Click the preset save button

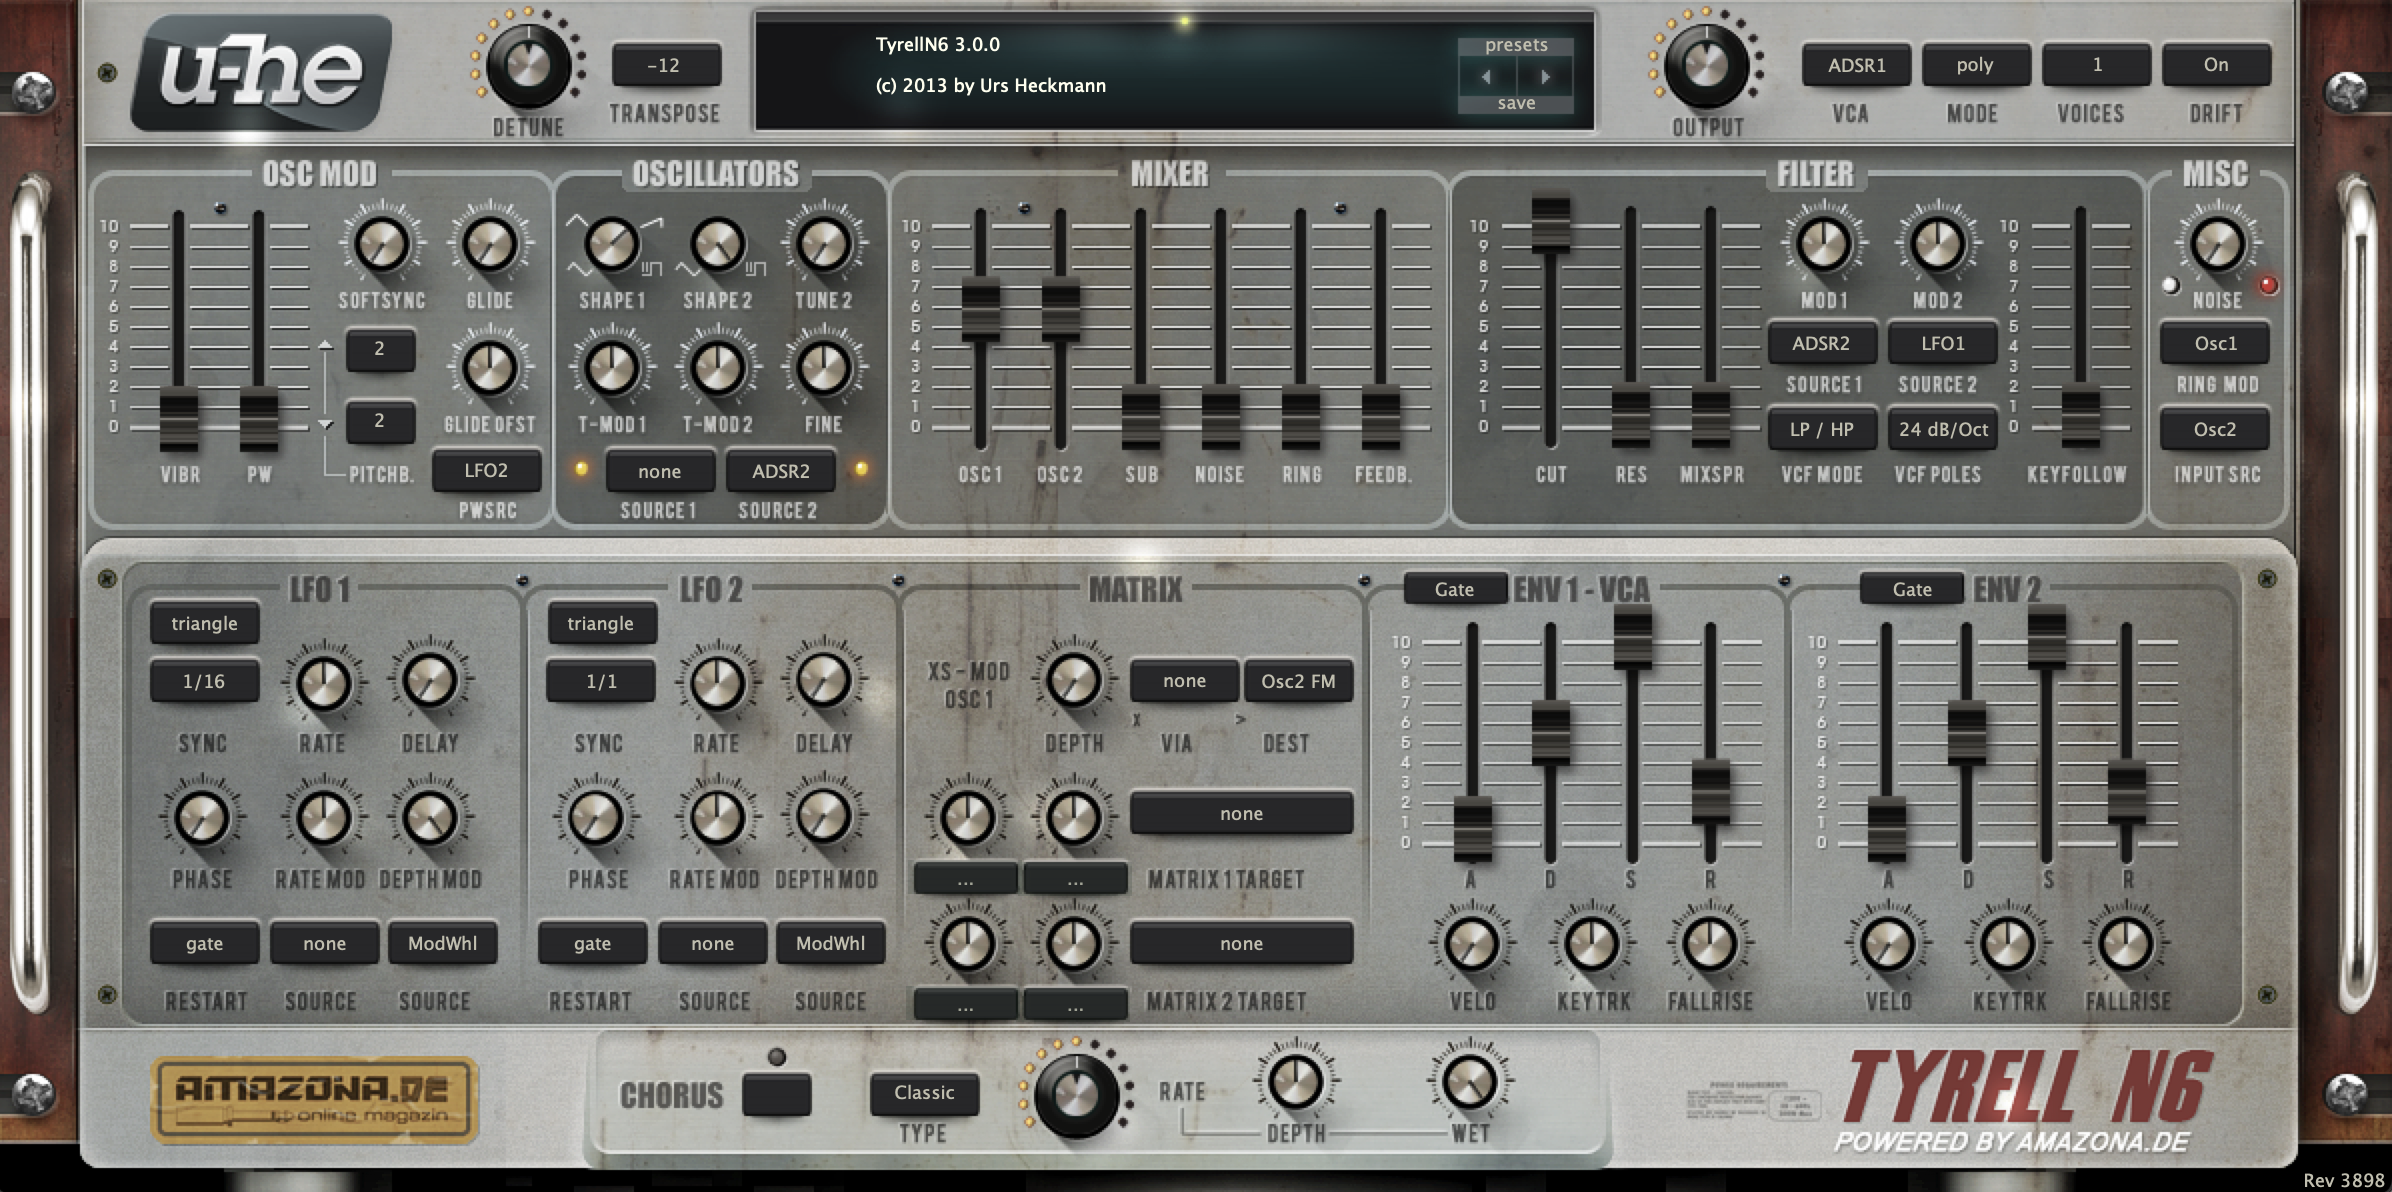tap(1516, 103)
